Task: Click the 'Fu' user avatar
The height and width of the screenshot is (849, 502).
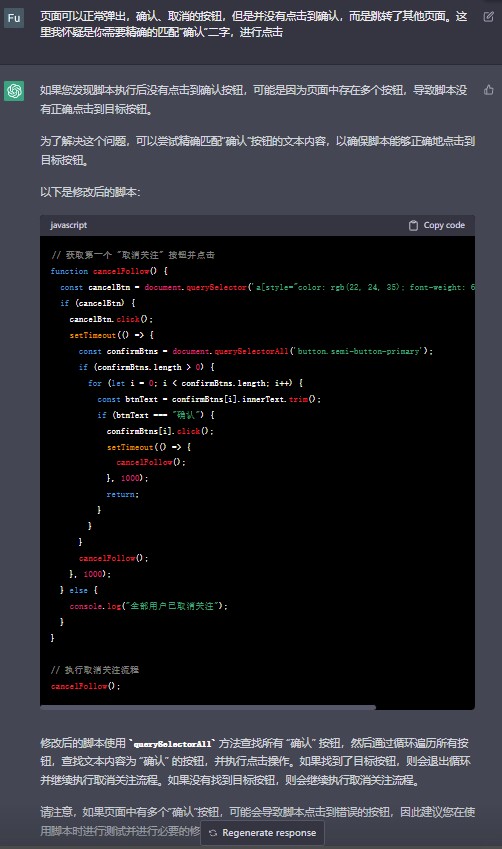Action: pos(14,17)
